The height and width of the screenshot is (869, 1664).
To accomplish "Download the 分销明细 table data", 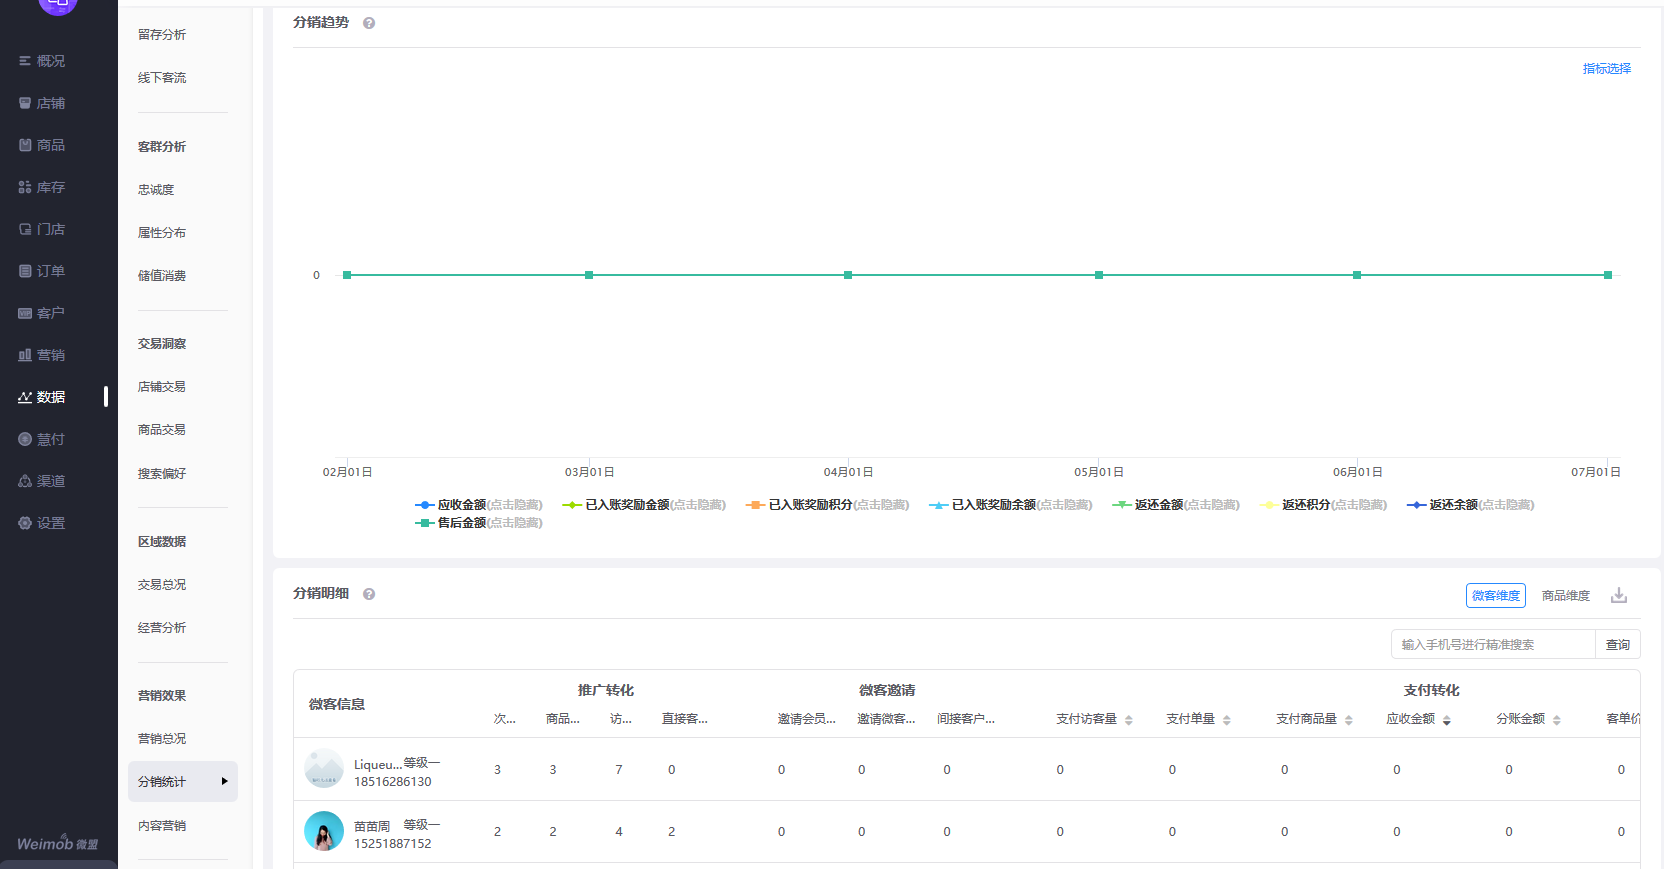I will 1619,596.
